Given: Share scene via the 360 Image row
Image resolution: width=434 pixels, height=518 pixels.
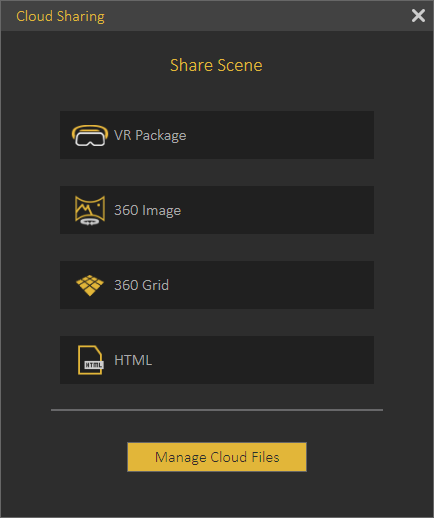Looking at the screenshot, I should pos(217,210).
